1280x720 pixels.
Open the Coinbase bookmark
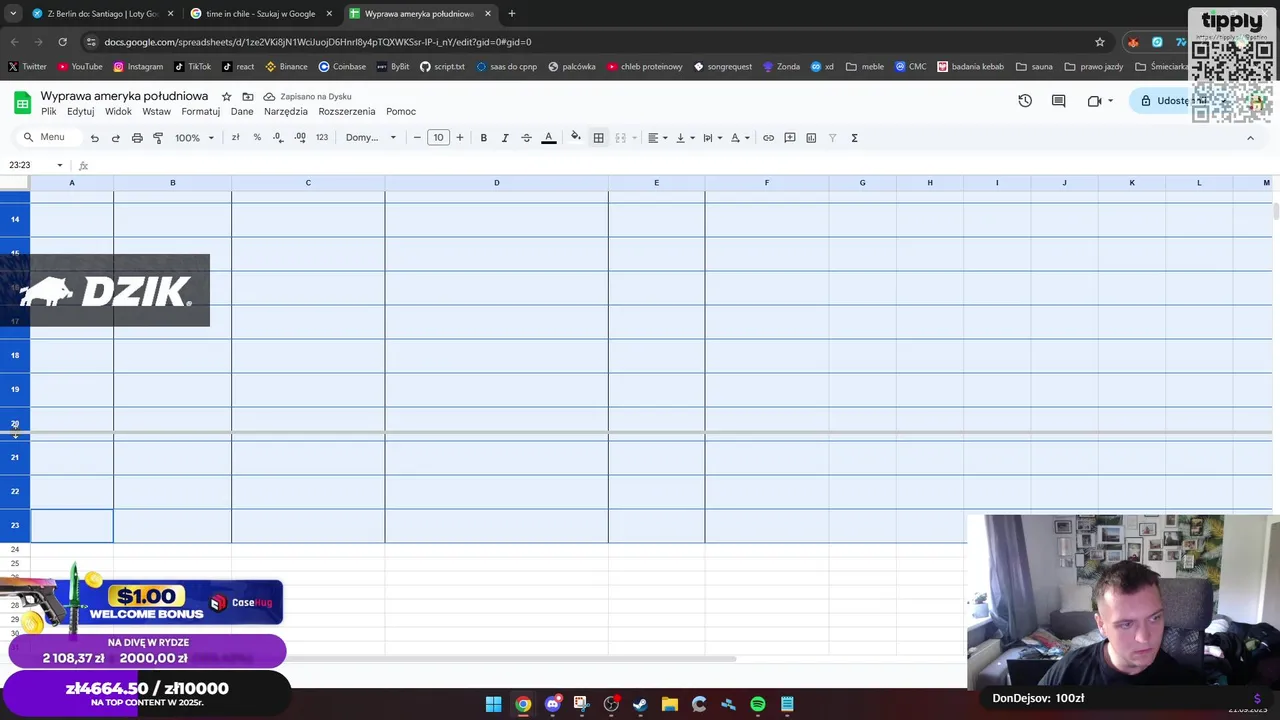click(x=342, y=67)
